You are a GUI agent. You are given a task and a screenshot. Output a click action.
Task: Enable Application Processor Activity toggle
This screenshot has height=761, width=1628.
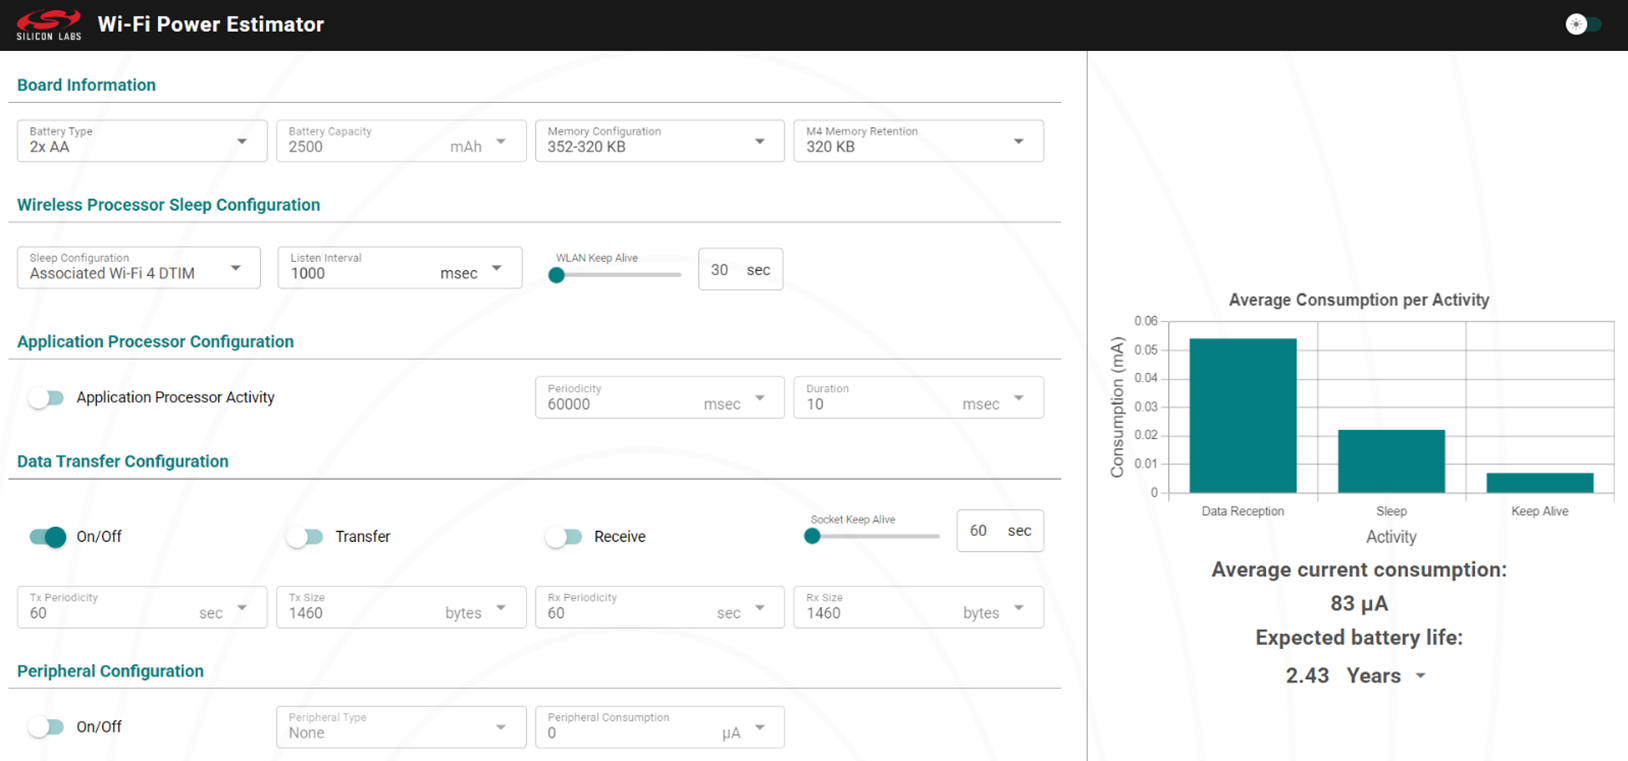(x=46, y=398)
